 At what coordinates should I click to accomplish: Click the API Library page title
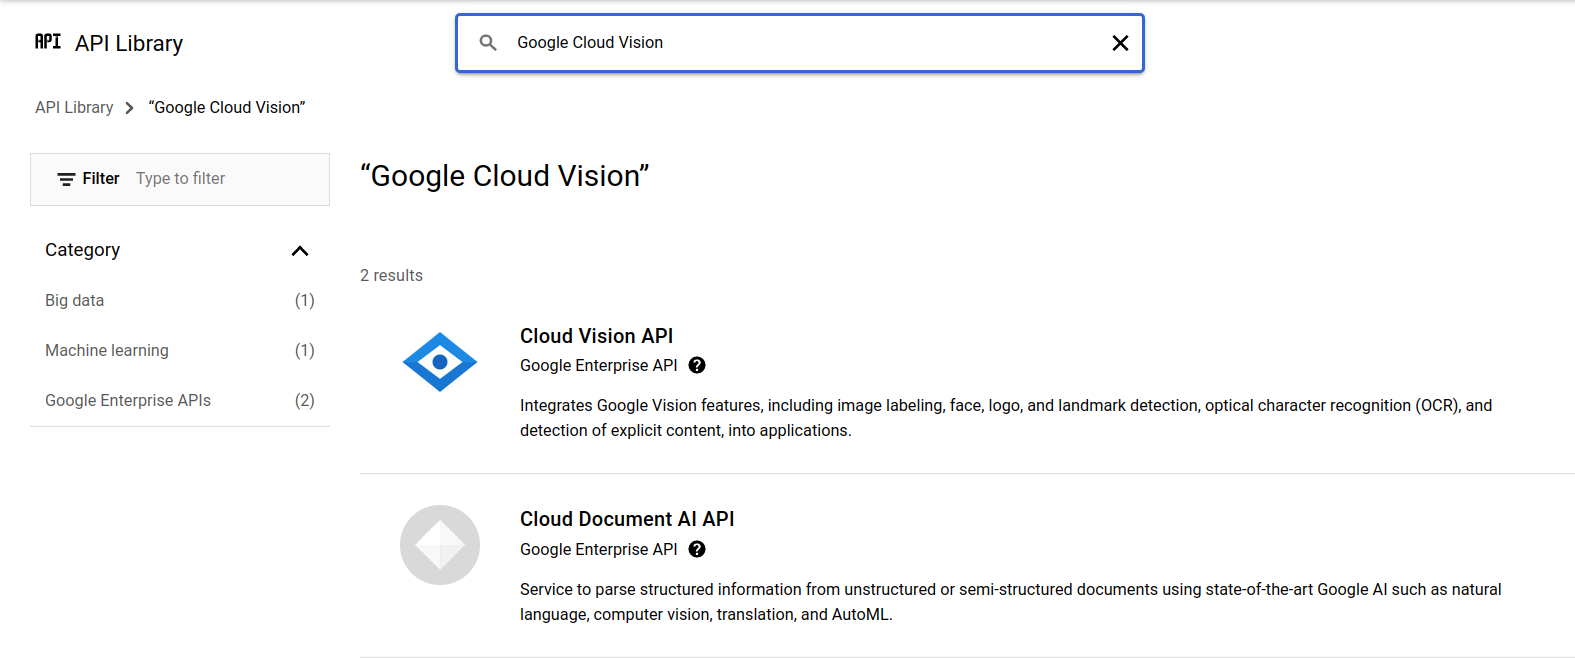click(x=129, y=43)
